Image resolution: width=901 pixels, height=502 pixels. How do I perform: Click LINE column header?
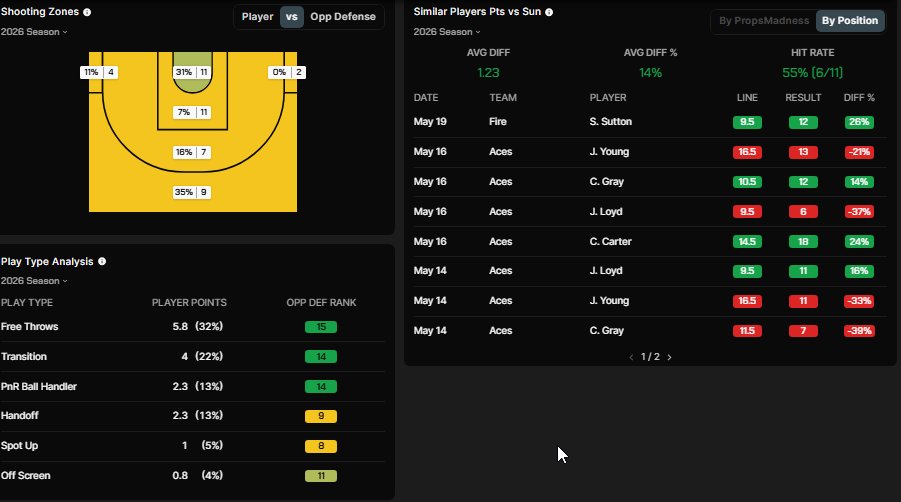coord(747,98)
